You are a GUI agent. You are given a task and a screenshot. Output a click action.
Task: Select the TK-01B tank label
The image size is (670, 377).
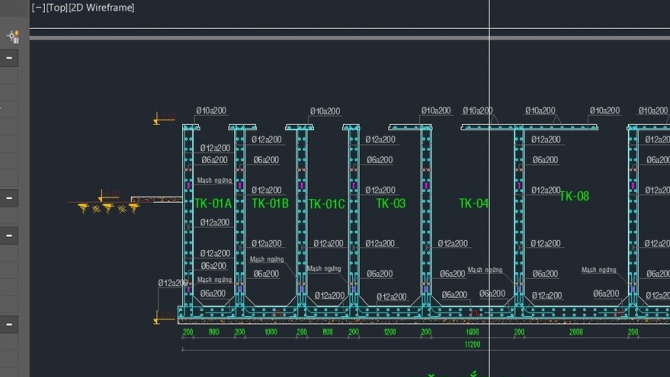point(270,203)
